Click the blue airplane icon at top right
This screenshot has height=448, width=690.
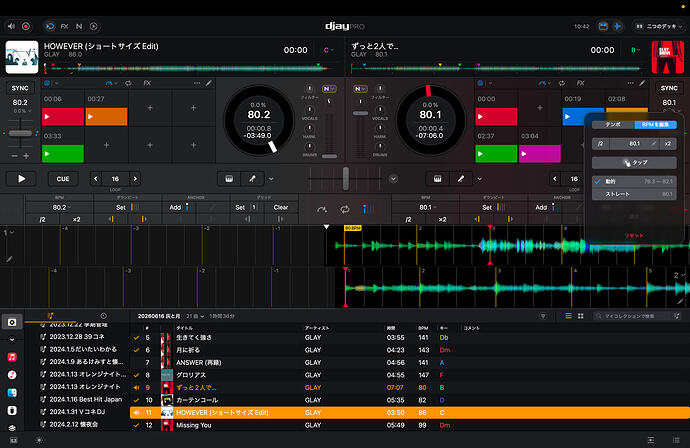[x=617, y=26]
